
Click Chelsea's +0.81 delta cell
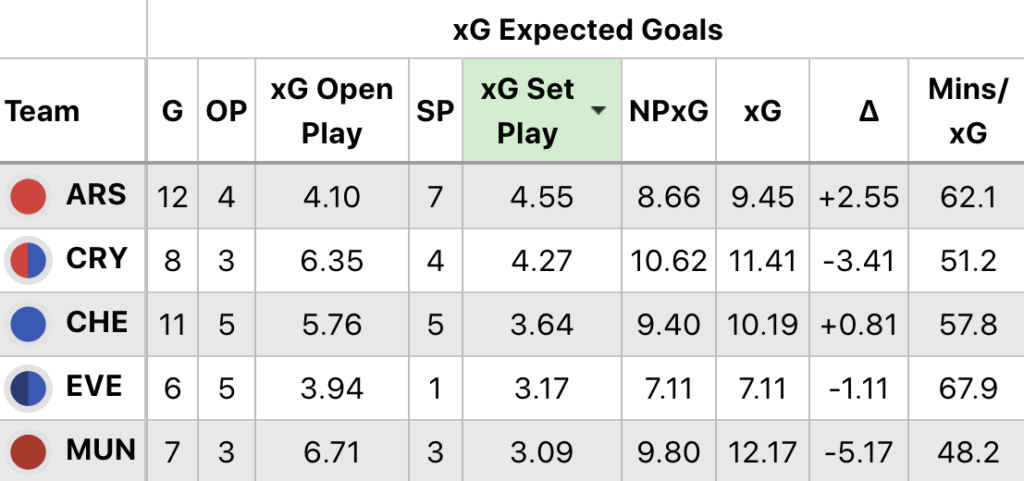(859, 324)
